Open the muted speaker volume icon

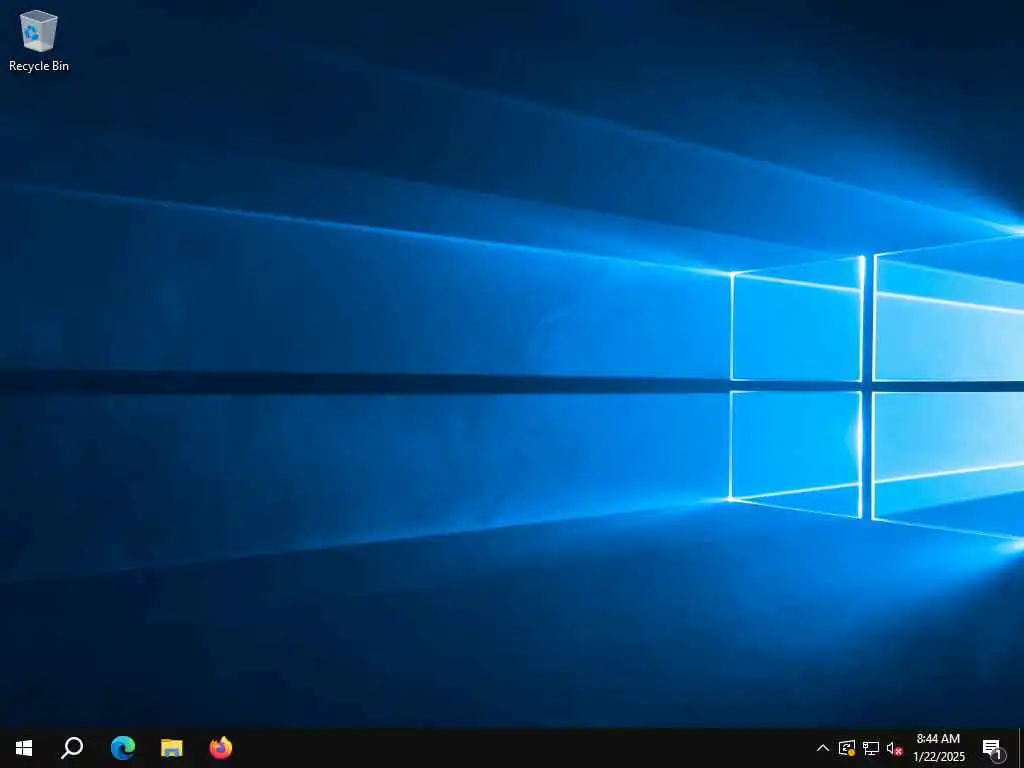894,749
